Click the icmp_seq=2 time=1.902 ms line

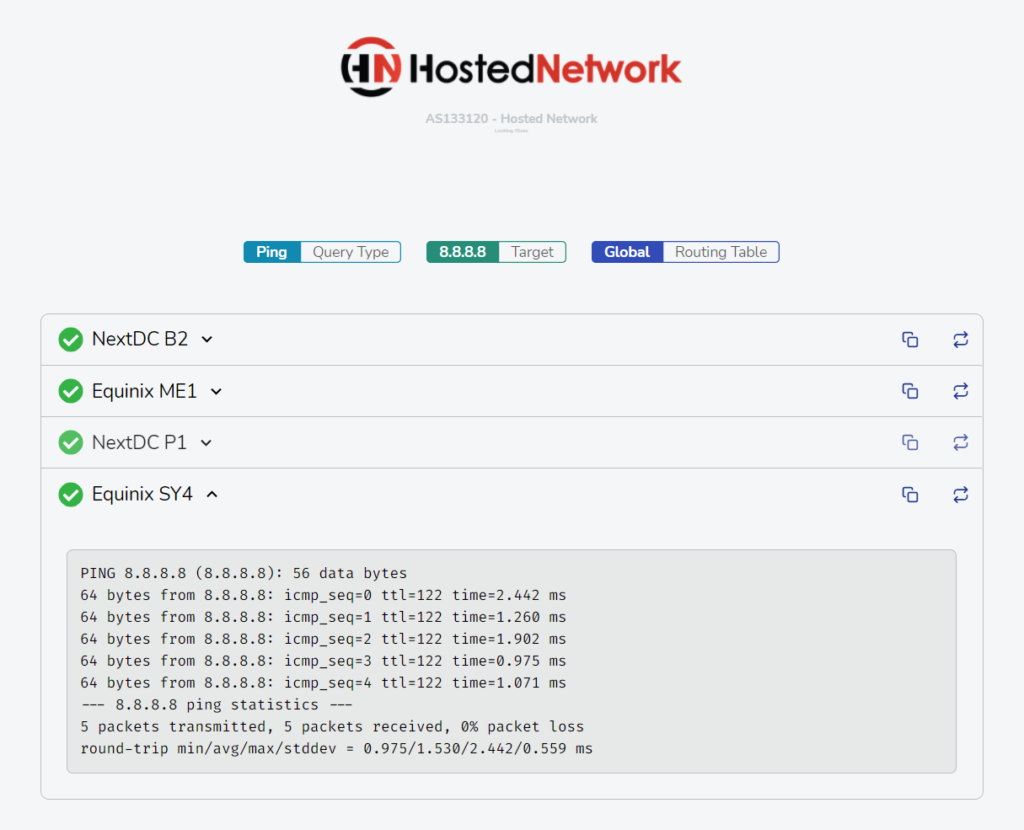(323, 639)
